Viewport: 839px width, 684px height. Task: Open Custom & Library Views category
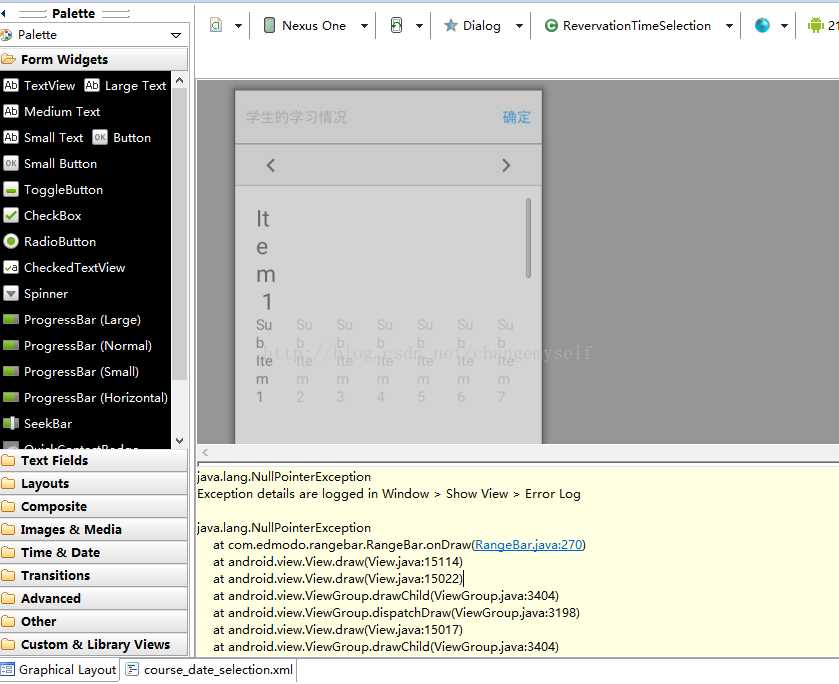(x=94, y=644)
